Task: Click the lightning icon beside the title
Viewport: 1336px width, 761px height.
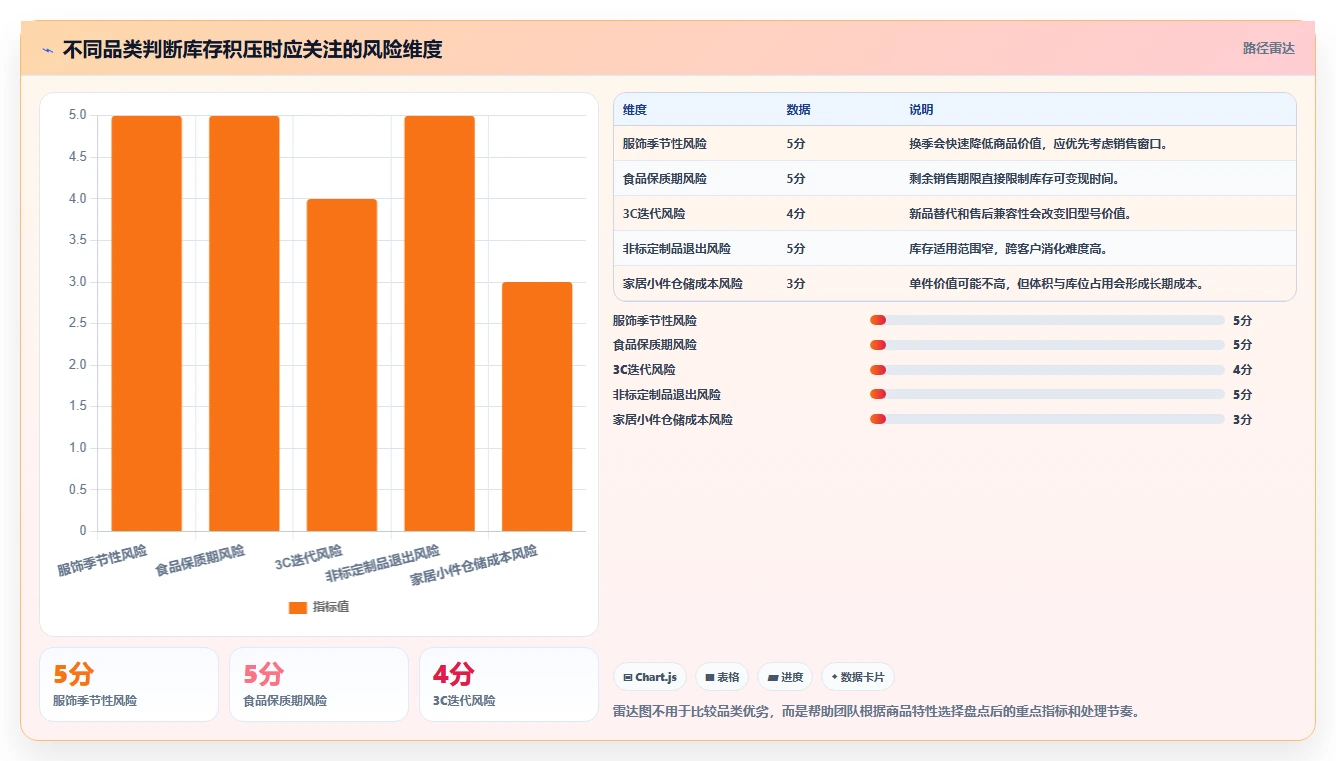Action: pos(47,49)
